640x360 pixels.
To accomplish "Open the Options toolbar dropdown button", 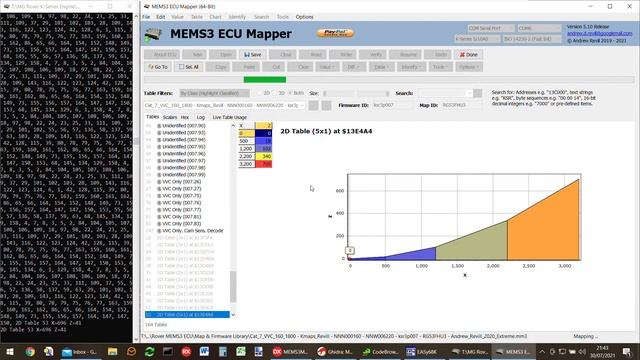I will coord(469,67).
